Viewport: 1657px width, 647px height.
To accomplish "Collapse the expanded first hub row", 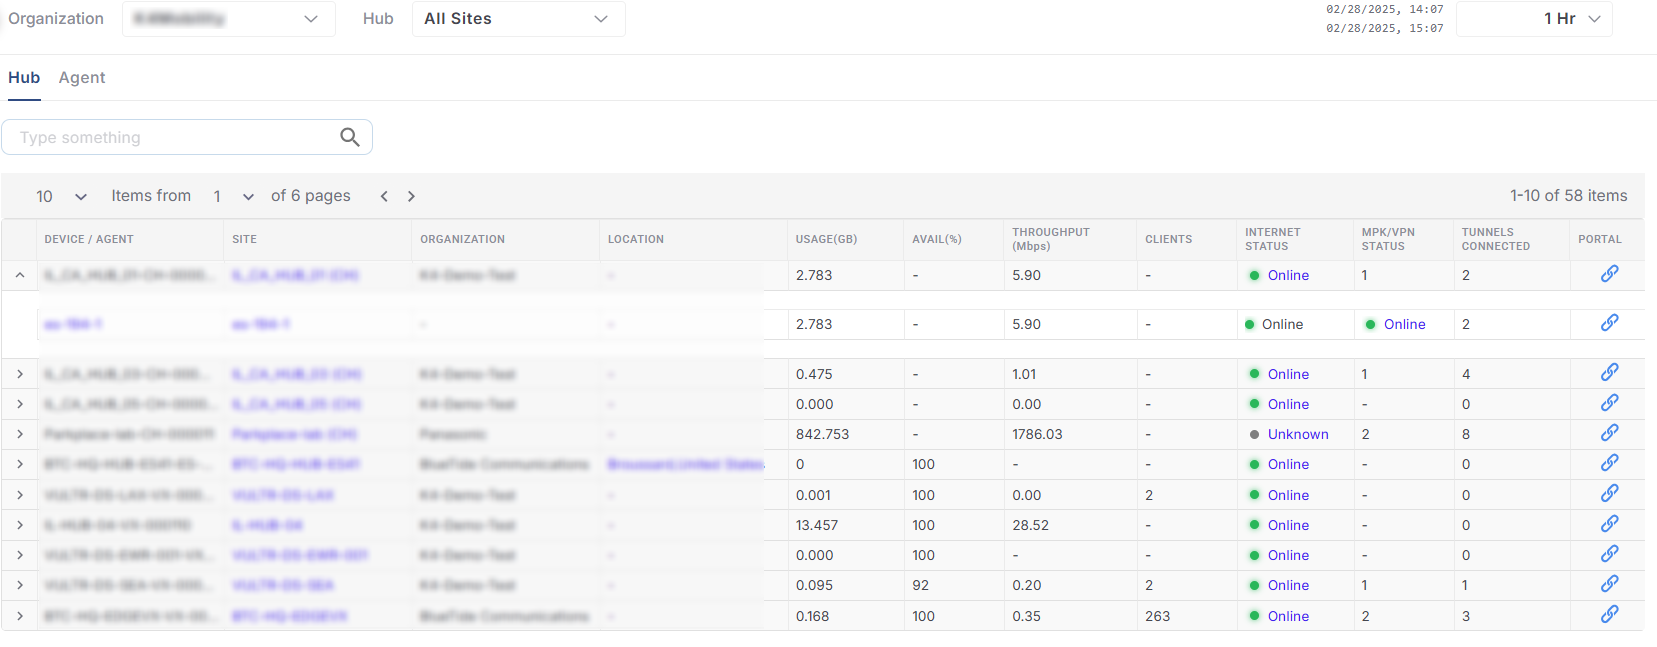I will tap(20, 275).
